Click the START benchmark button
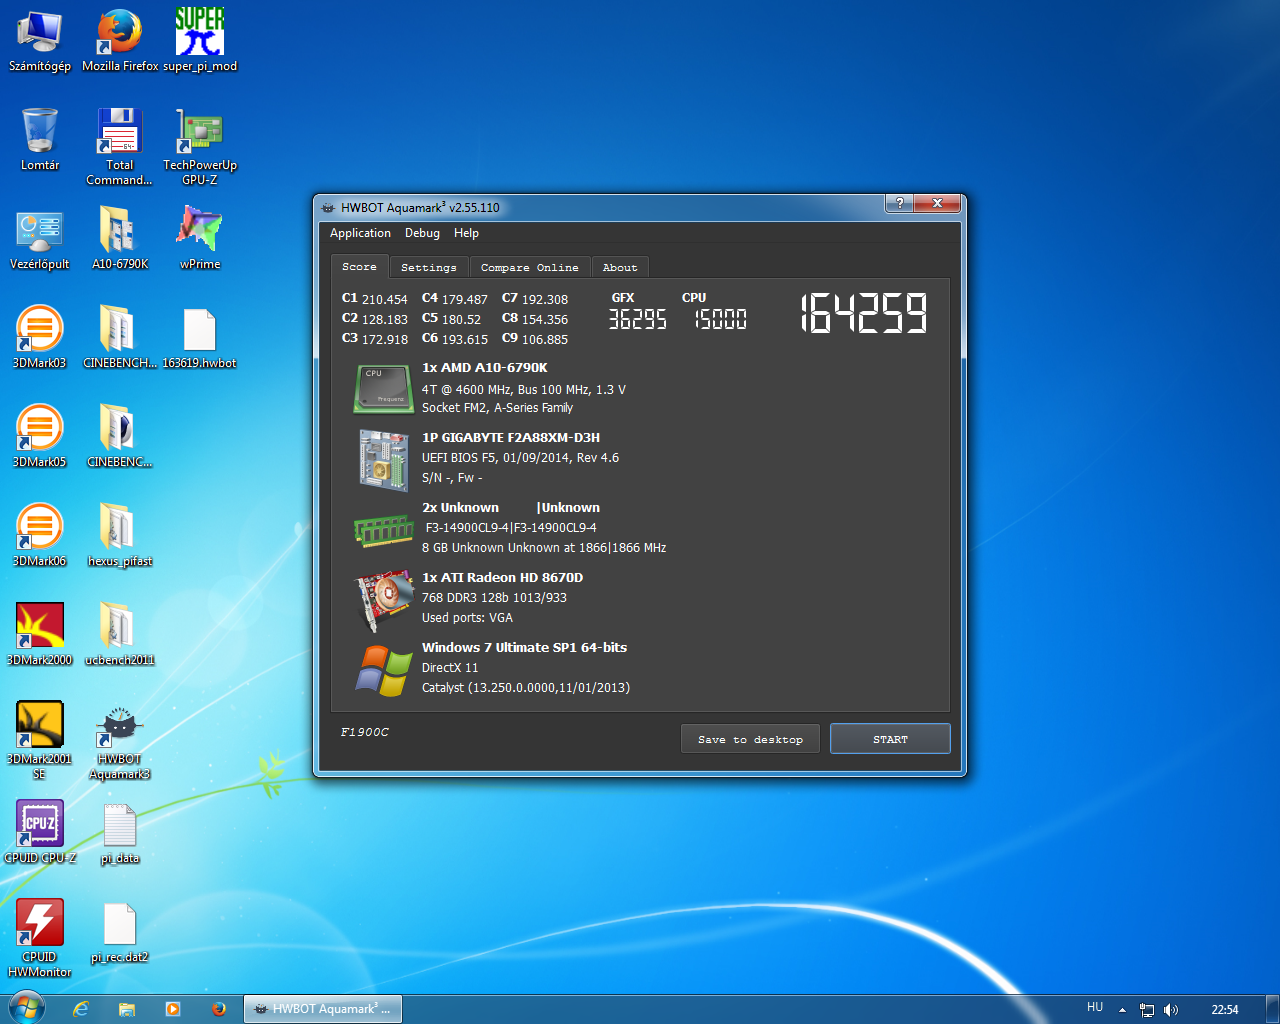This screenshot has width=1280, height=1024. pyautogui.click(x=890, y=739)
